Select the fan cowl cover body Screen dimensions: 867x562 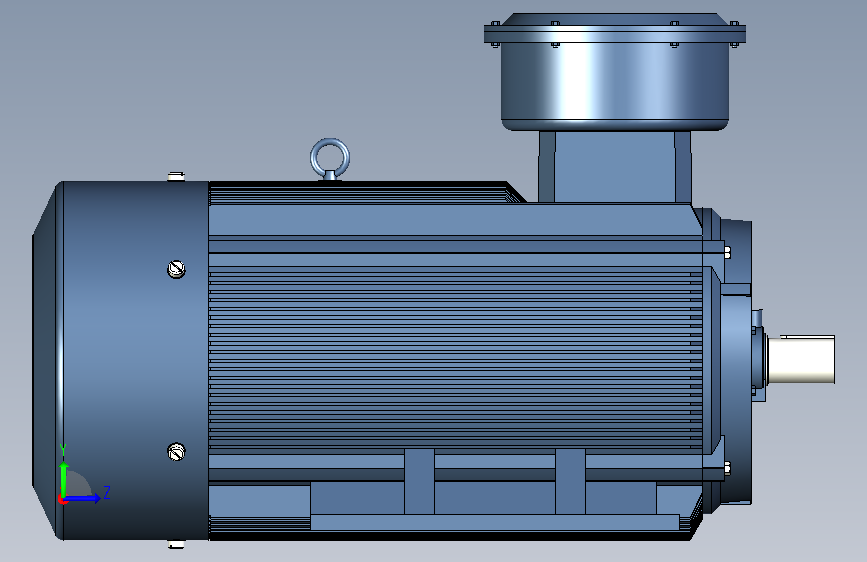pos(121,360)
